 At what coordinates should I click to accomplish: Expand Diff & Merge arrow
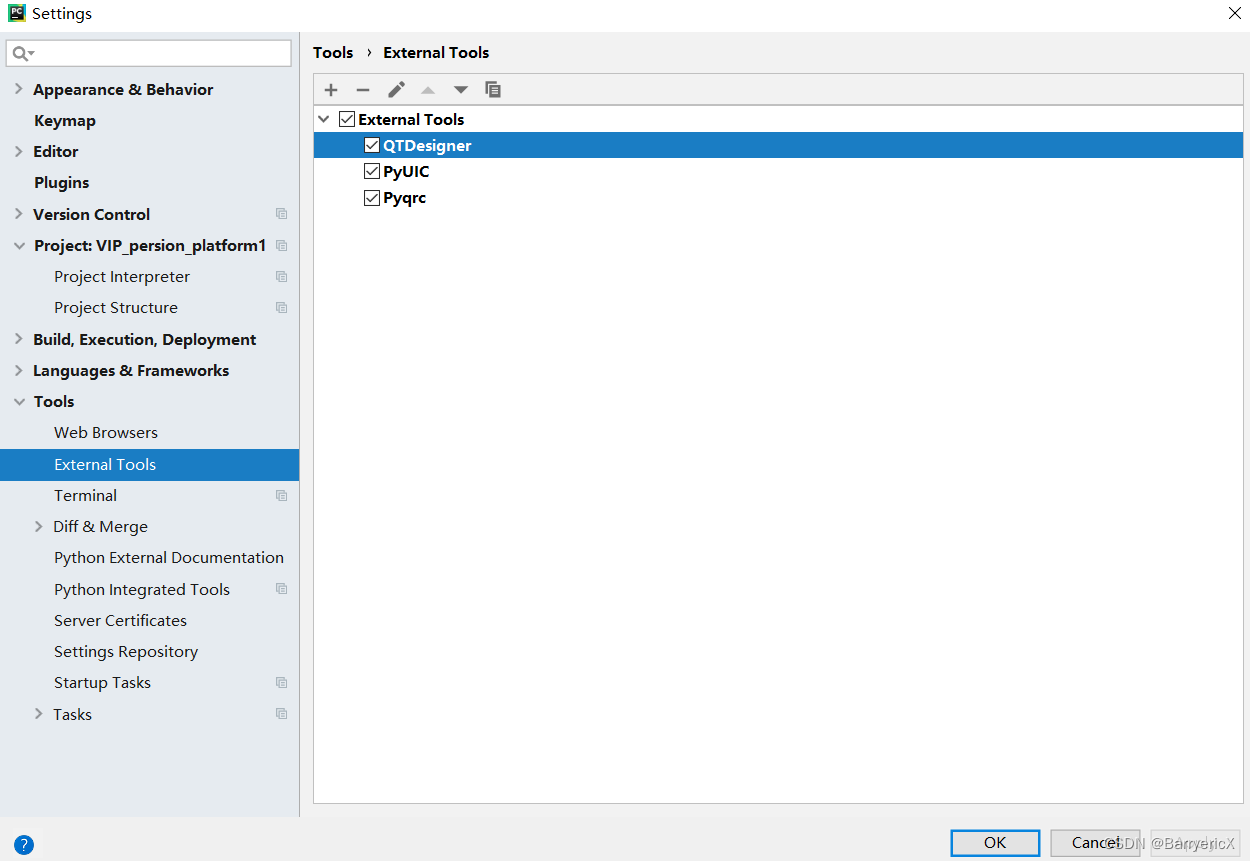tap(39, 526)
